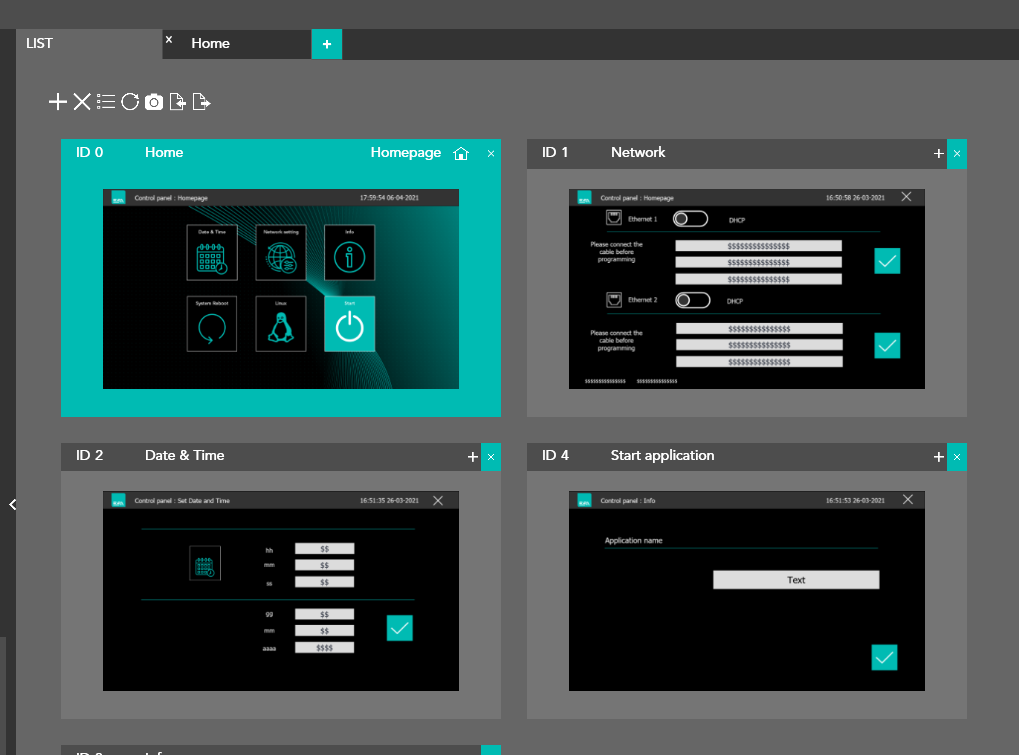Switch to list view via toolbar icon
Screen dimensions: 1019x755
pyautogui.click(x=106, y=101)
